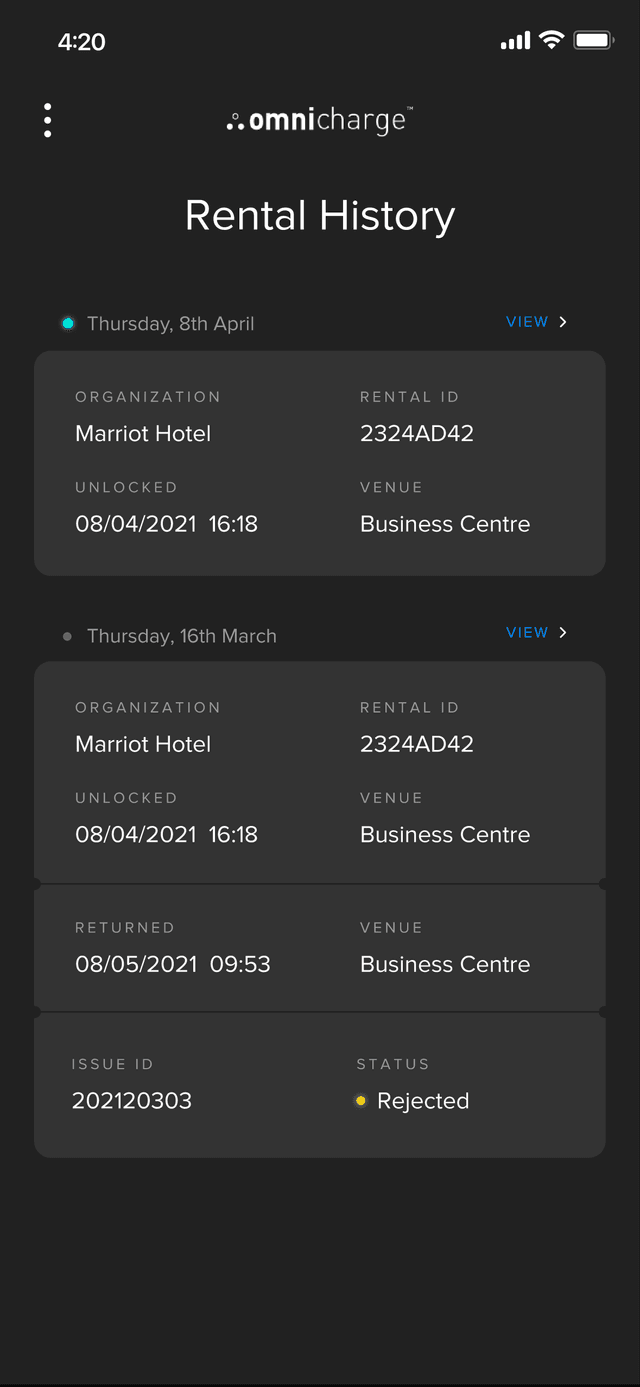Tap the battery status bar icon
The width and height of the screenshot is (640, 1387).
(x=593, y=40)
